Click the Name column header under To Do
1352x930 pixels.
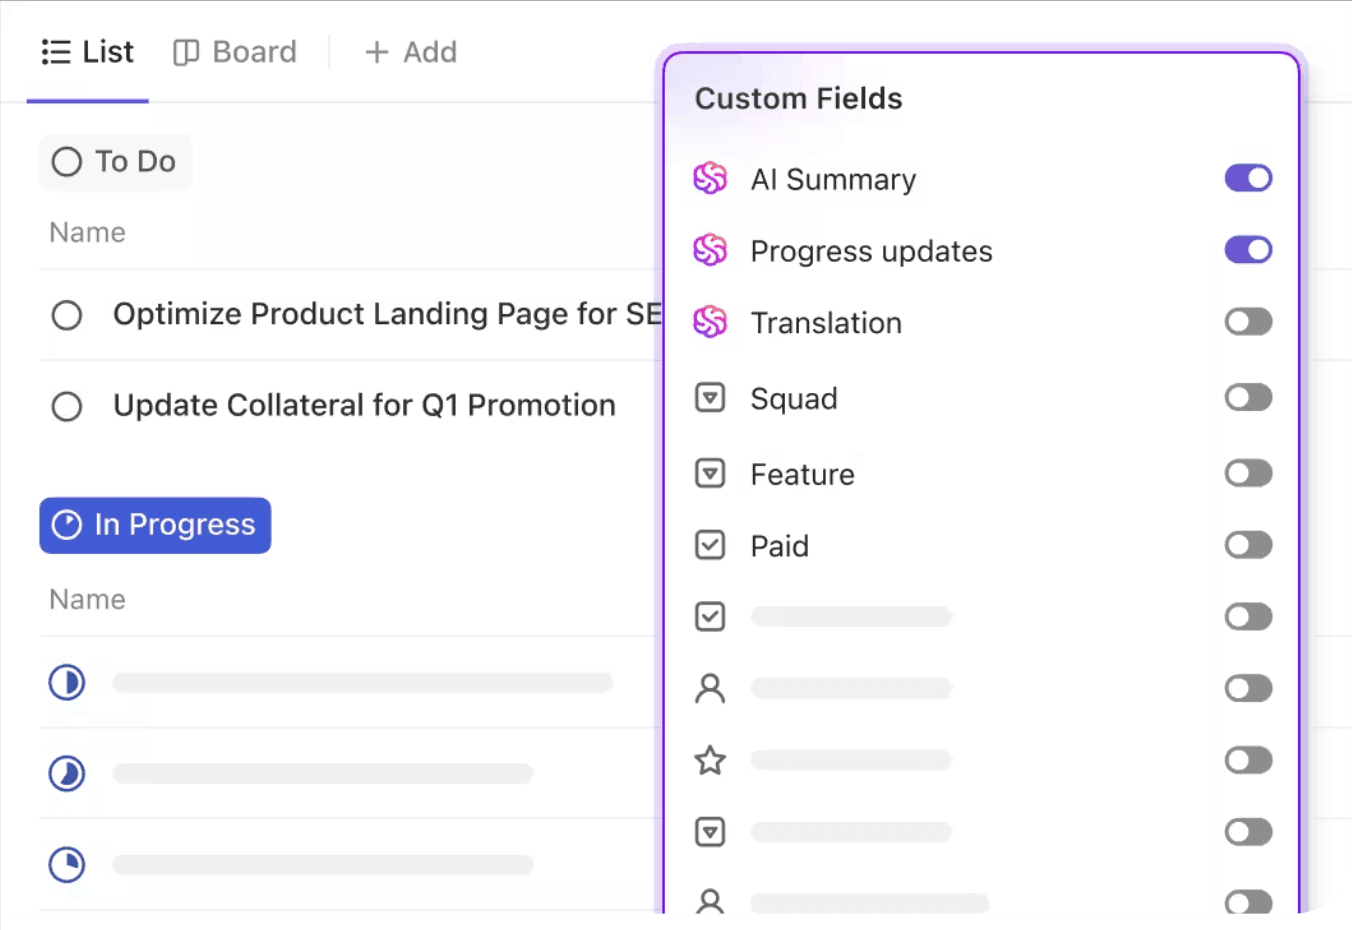coord(88,233)
